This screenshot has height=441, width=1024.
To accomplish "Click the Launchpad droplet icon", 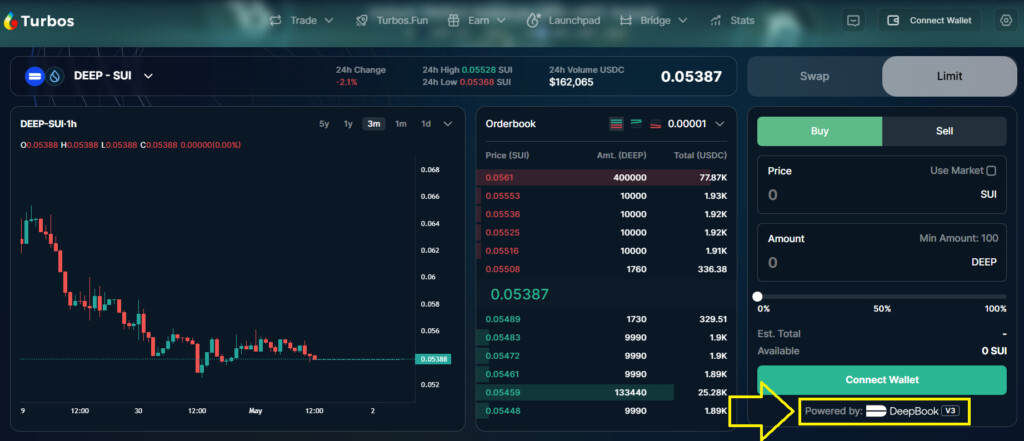I will tap(534, 20).
